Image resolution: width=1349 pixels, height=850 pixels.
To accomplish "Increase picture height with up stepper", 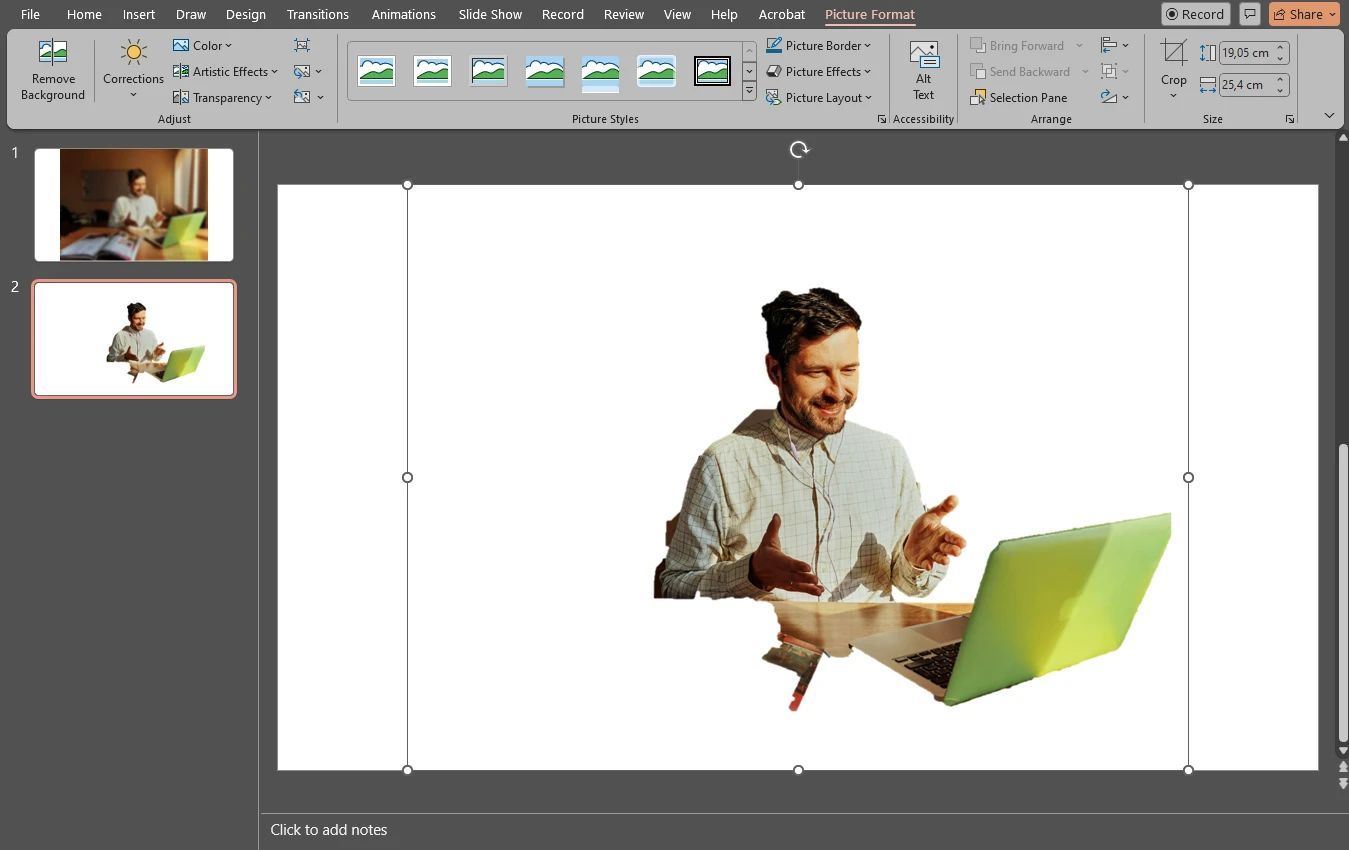I will point(1281,48).
